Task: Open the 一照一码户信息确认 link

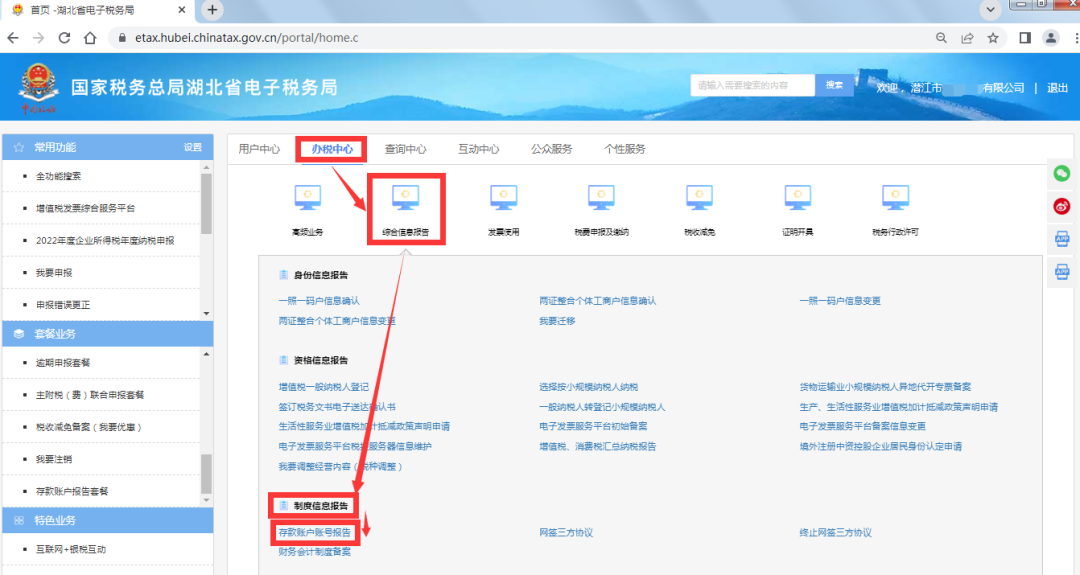Action: [319, 301]
